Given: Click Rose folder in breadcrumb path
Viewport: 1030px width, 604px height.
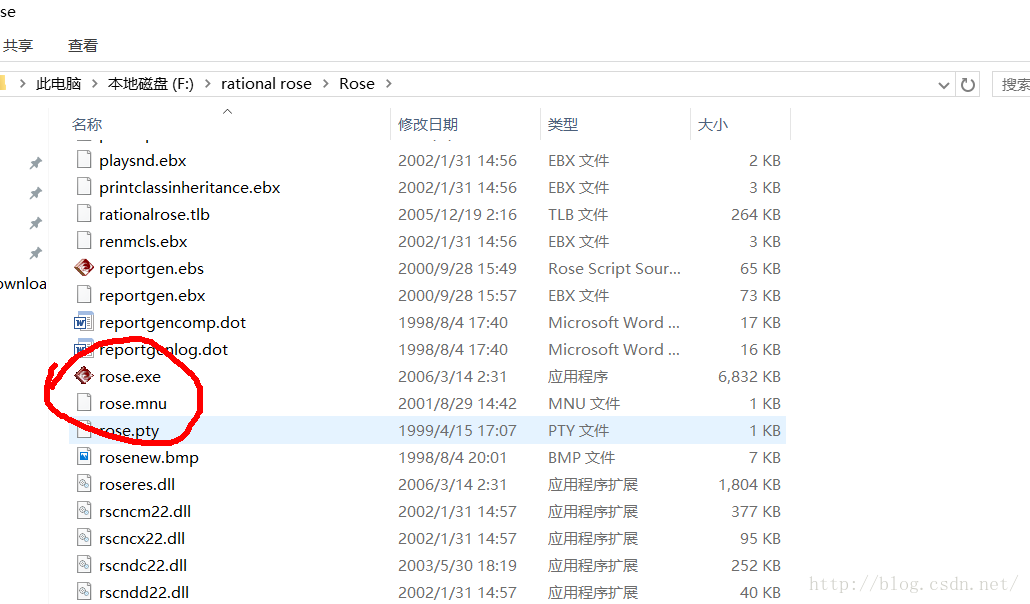Looking at the screenshot, I should point(357,83).
